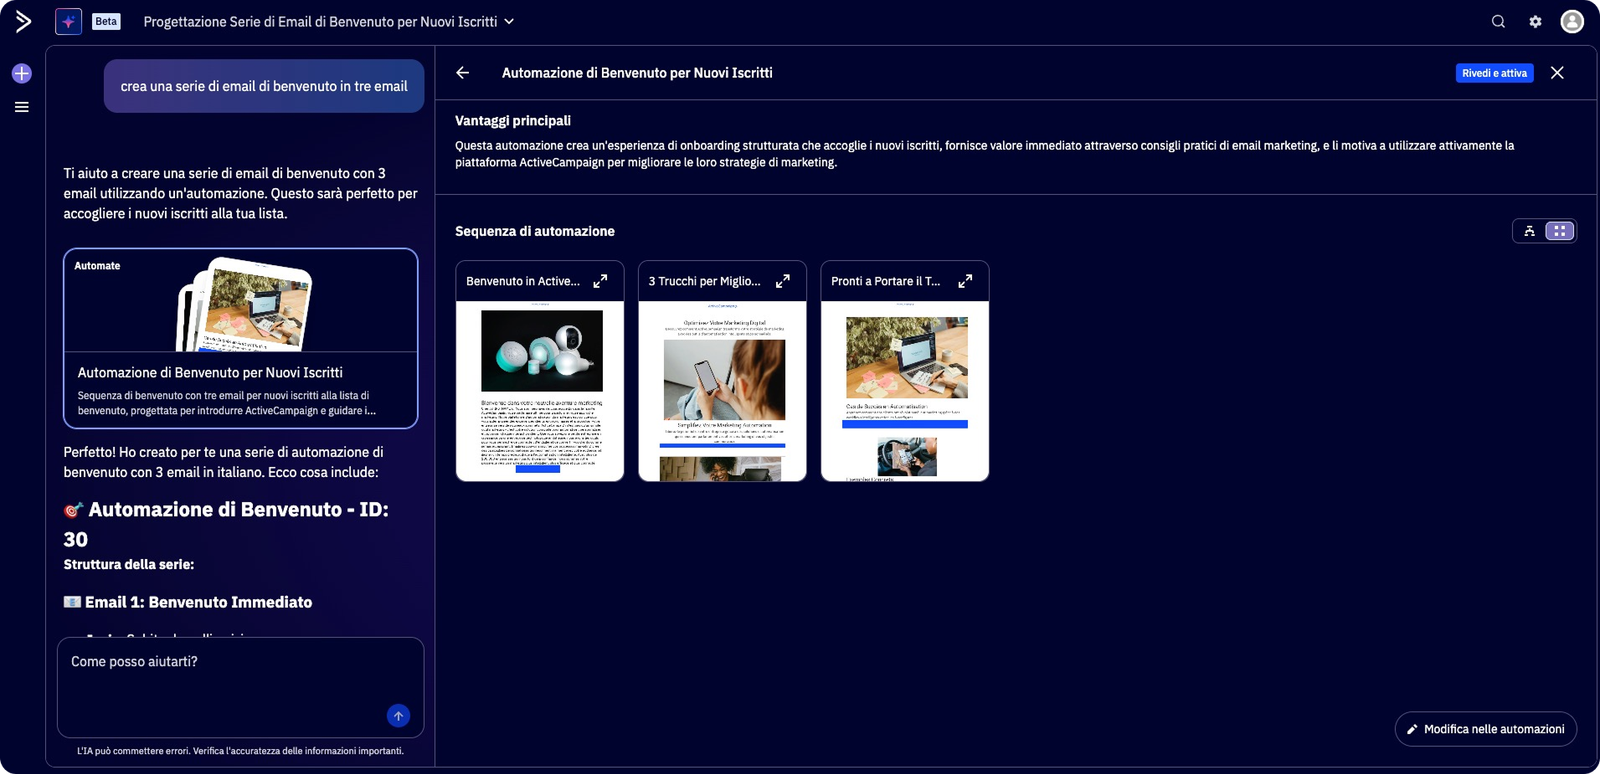Open the user profile avatar
The width and height of the screenshot is (1600, 774).
[x=1572, y=21]
